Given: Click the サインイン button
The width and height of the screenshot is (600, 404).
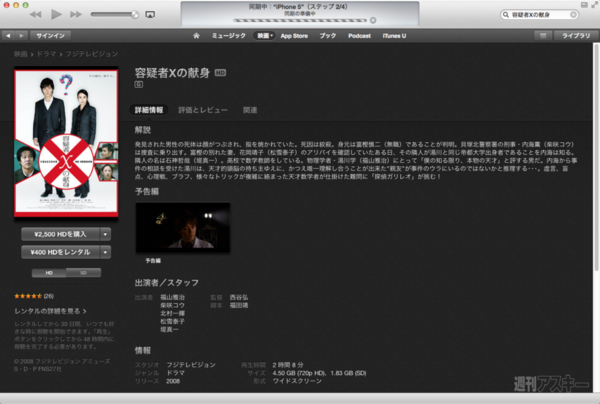Looking at the screenshot, I should coord(51,36).
